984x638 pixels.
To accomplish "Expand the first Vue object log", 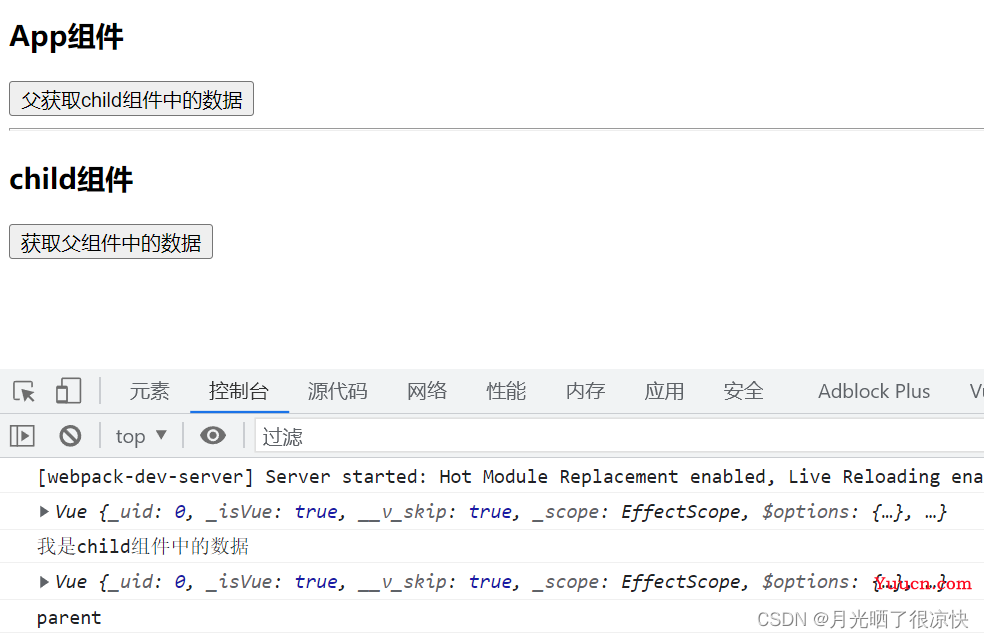I will click(x=44, y=511).
